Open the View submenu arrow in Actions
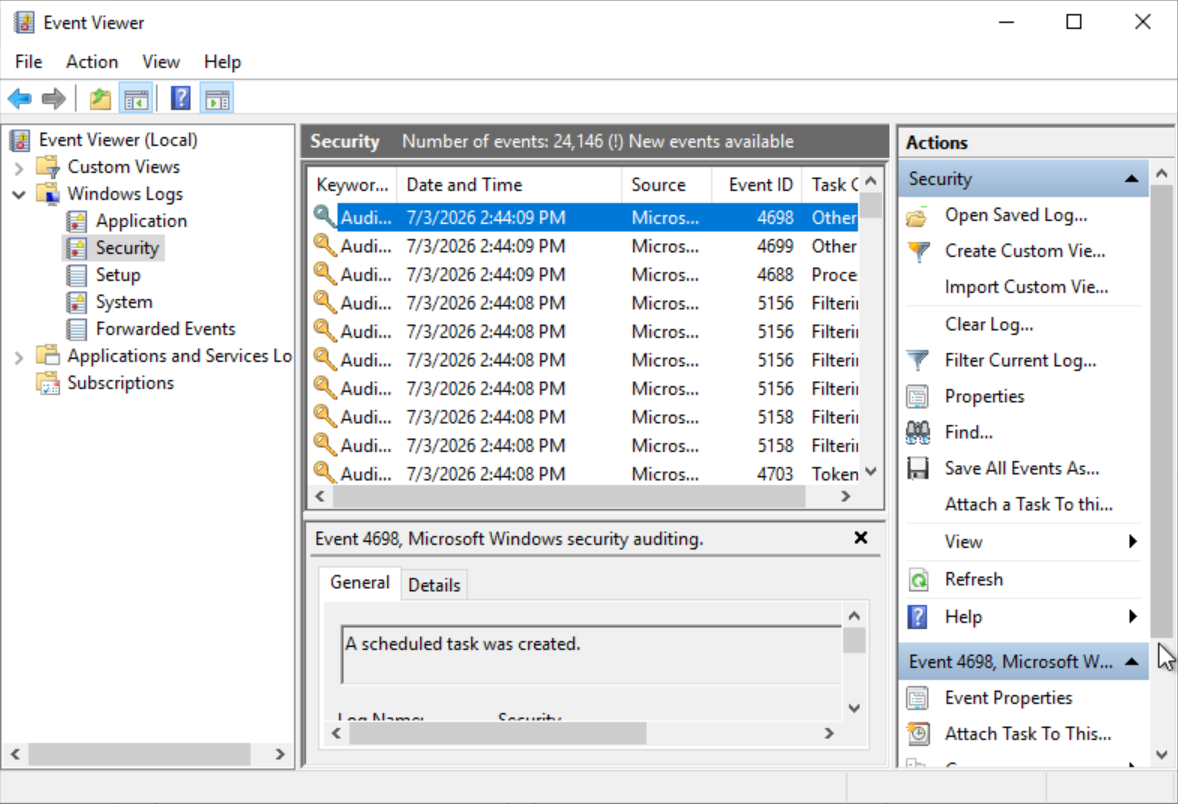 click(1133, 542)
